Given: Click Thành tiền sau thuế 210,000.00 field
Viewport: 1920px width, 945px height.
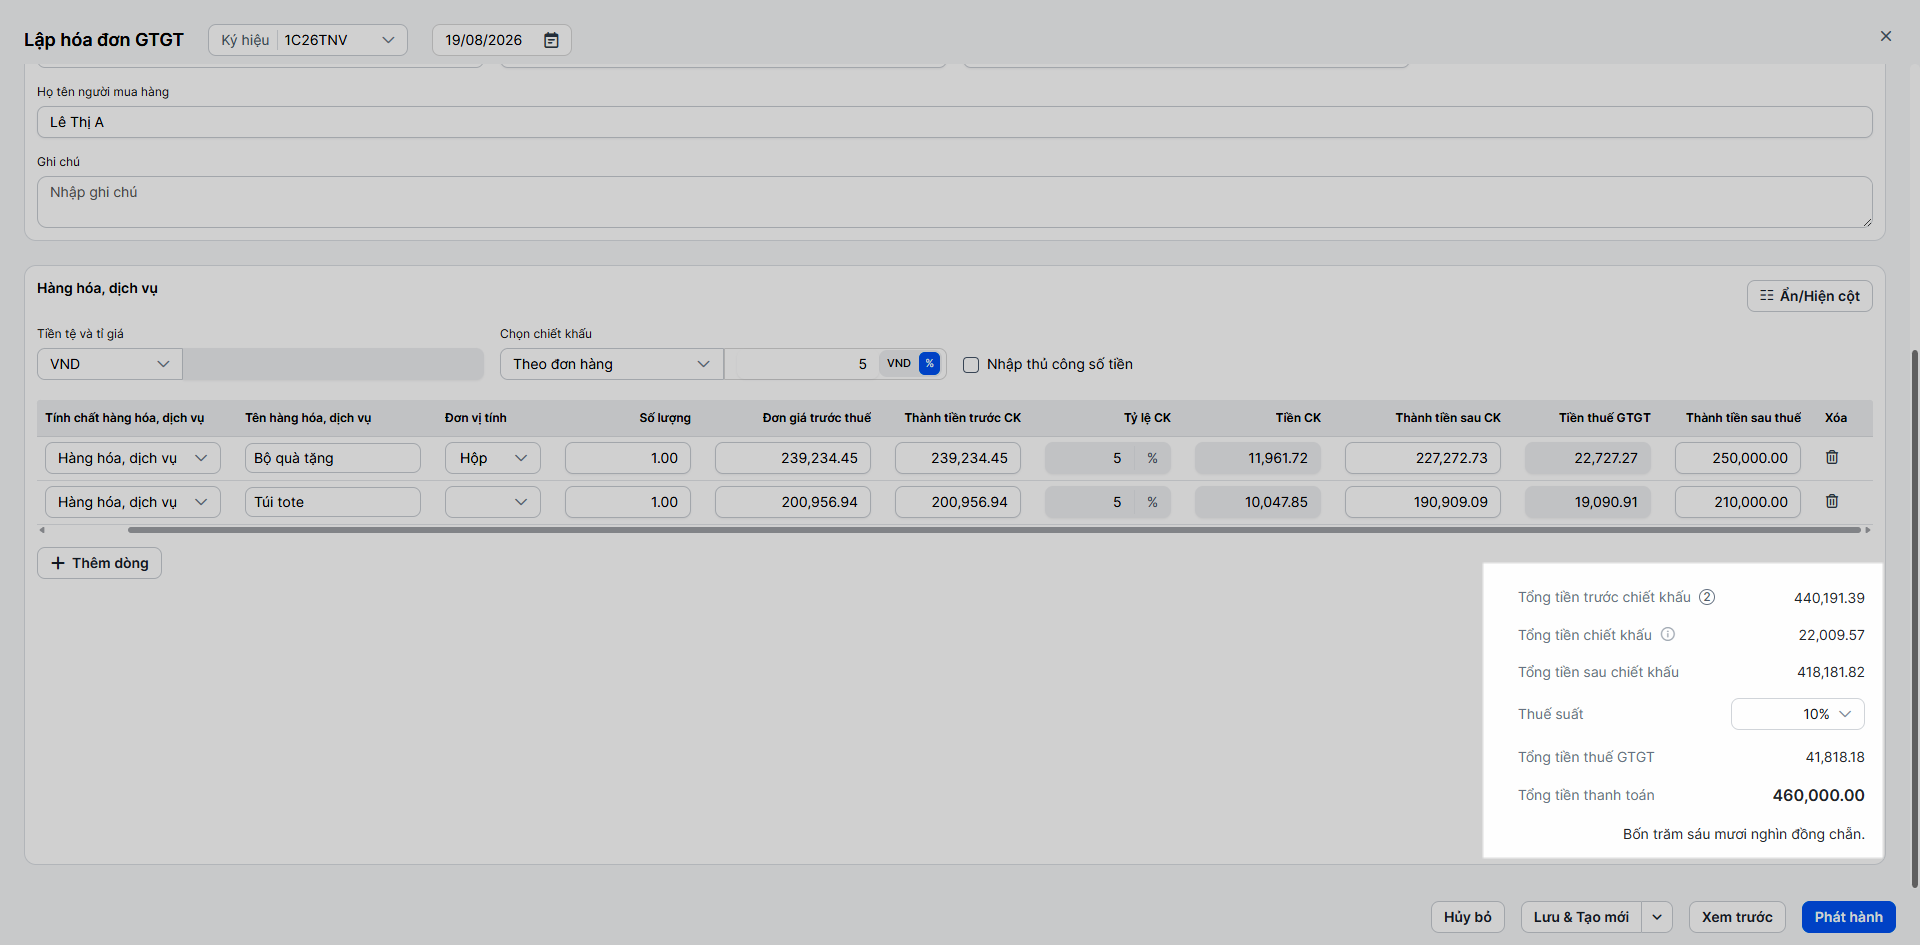Looking at the screenshot, I should point(1738,502).
